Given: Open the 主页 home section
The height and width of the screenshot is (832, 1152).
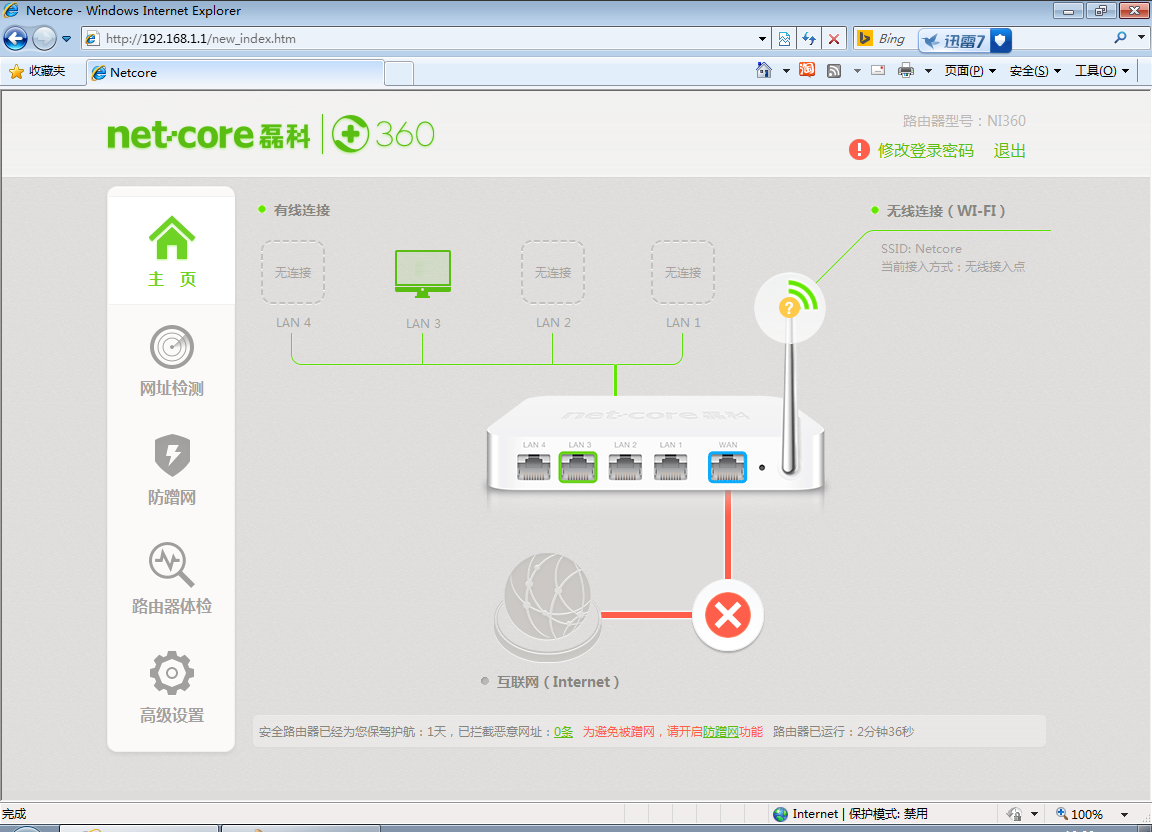Looking at the screenshot, I should [171, 251].
